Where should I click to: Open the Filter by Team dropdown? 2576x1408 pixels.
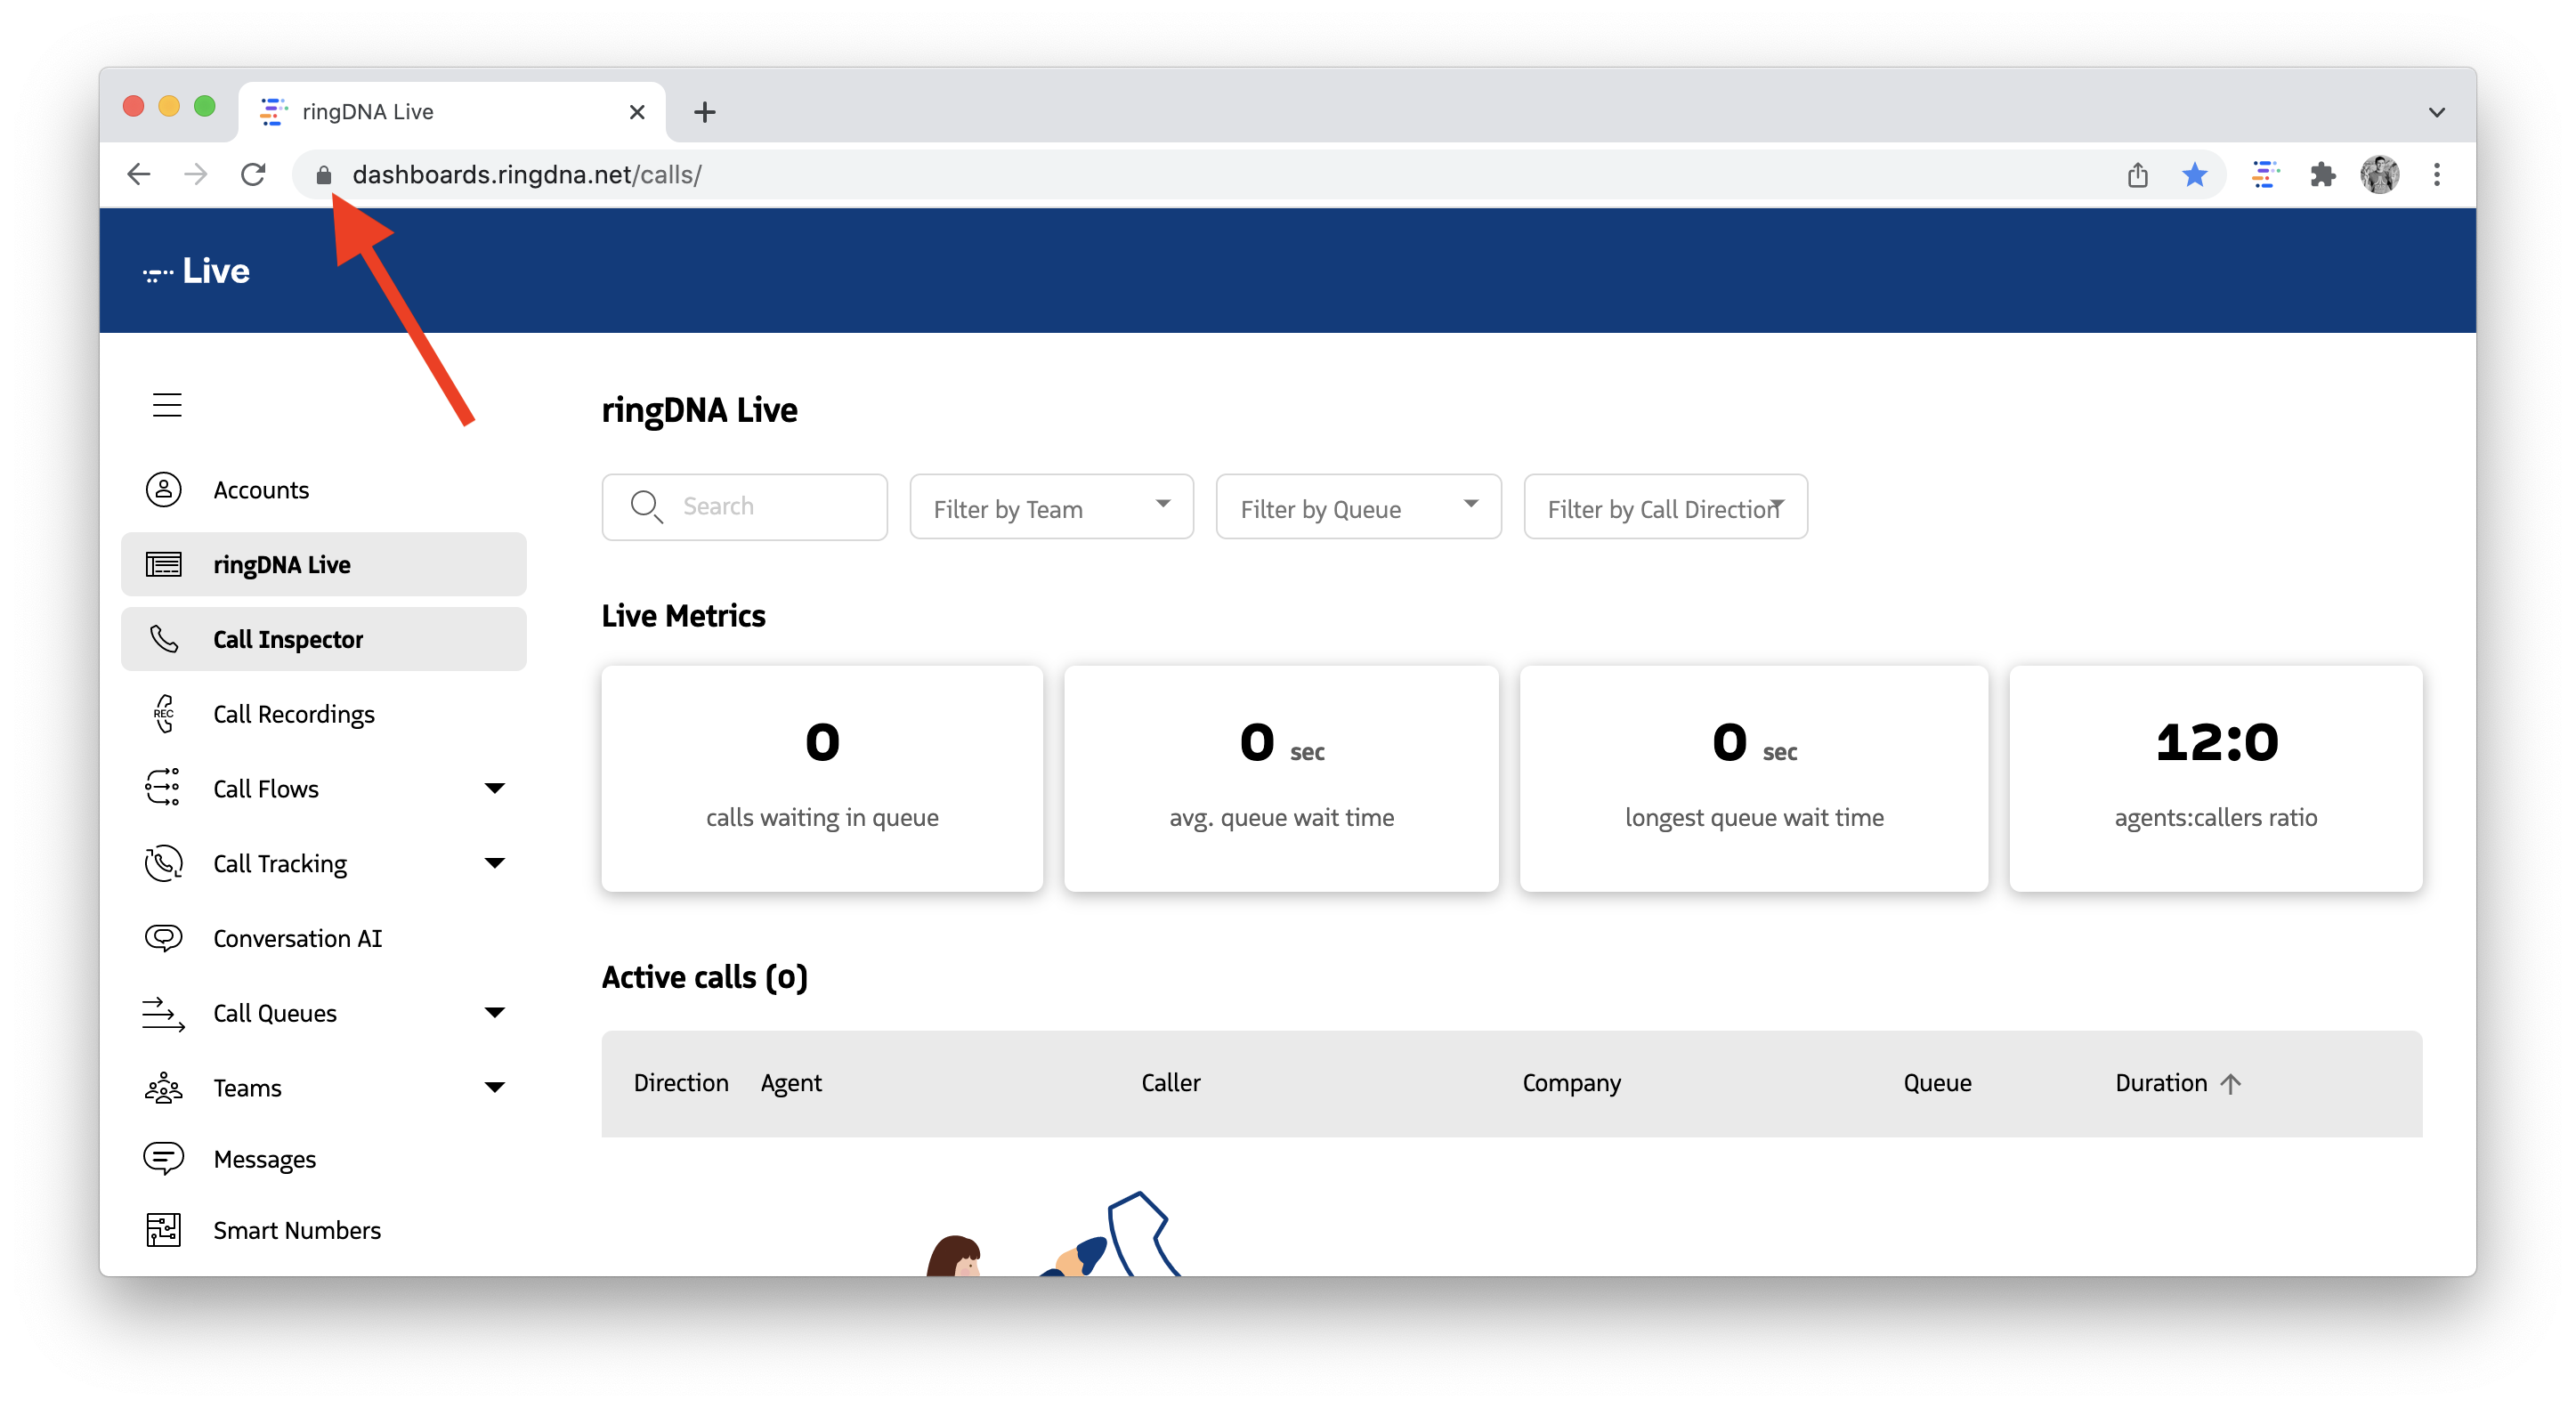click(x=1051, y=508)
